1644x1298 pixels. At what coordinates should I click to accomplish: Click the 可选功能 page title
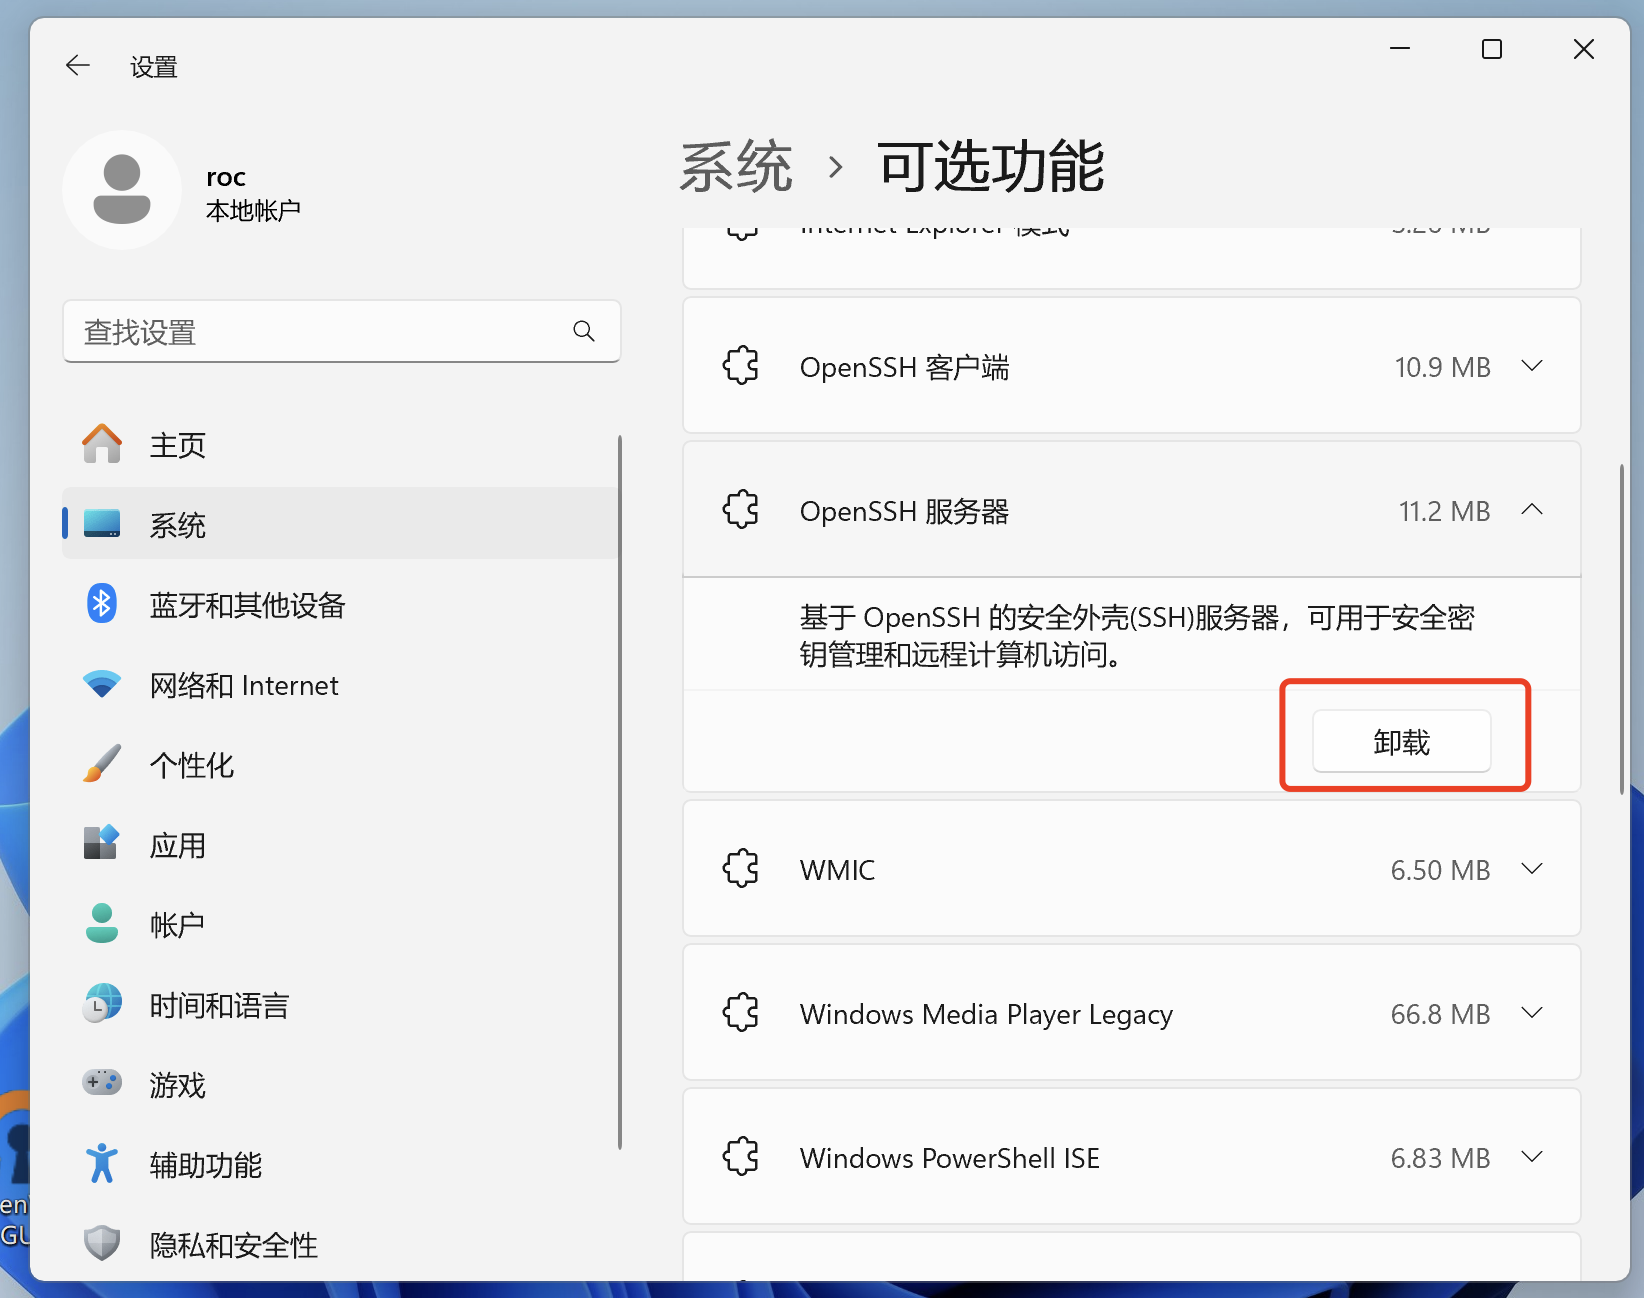pyautogui.click(x=991, y=166)
